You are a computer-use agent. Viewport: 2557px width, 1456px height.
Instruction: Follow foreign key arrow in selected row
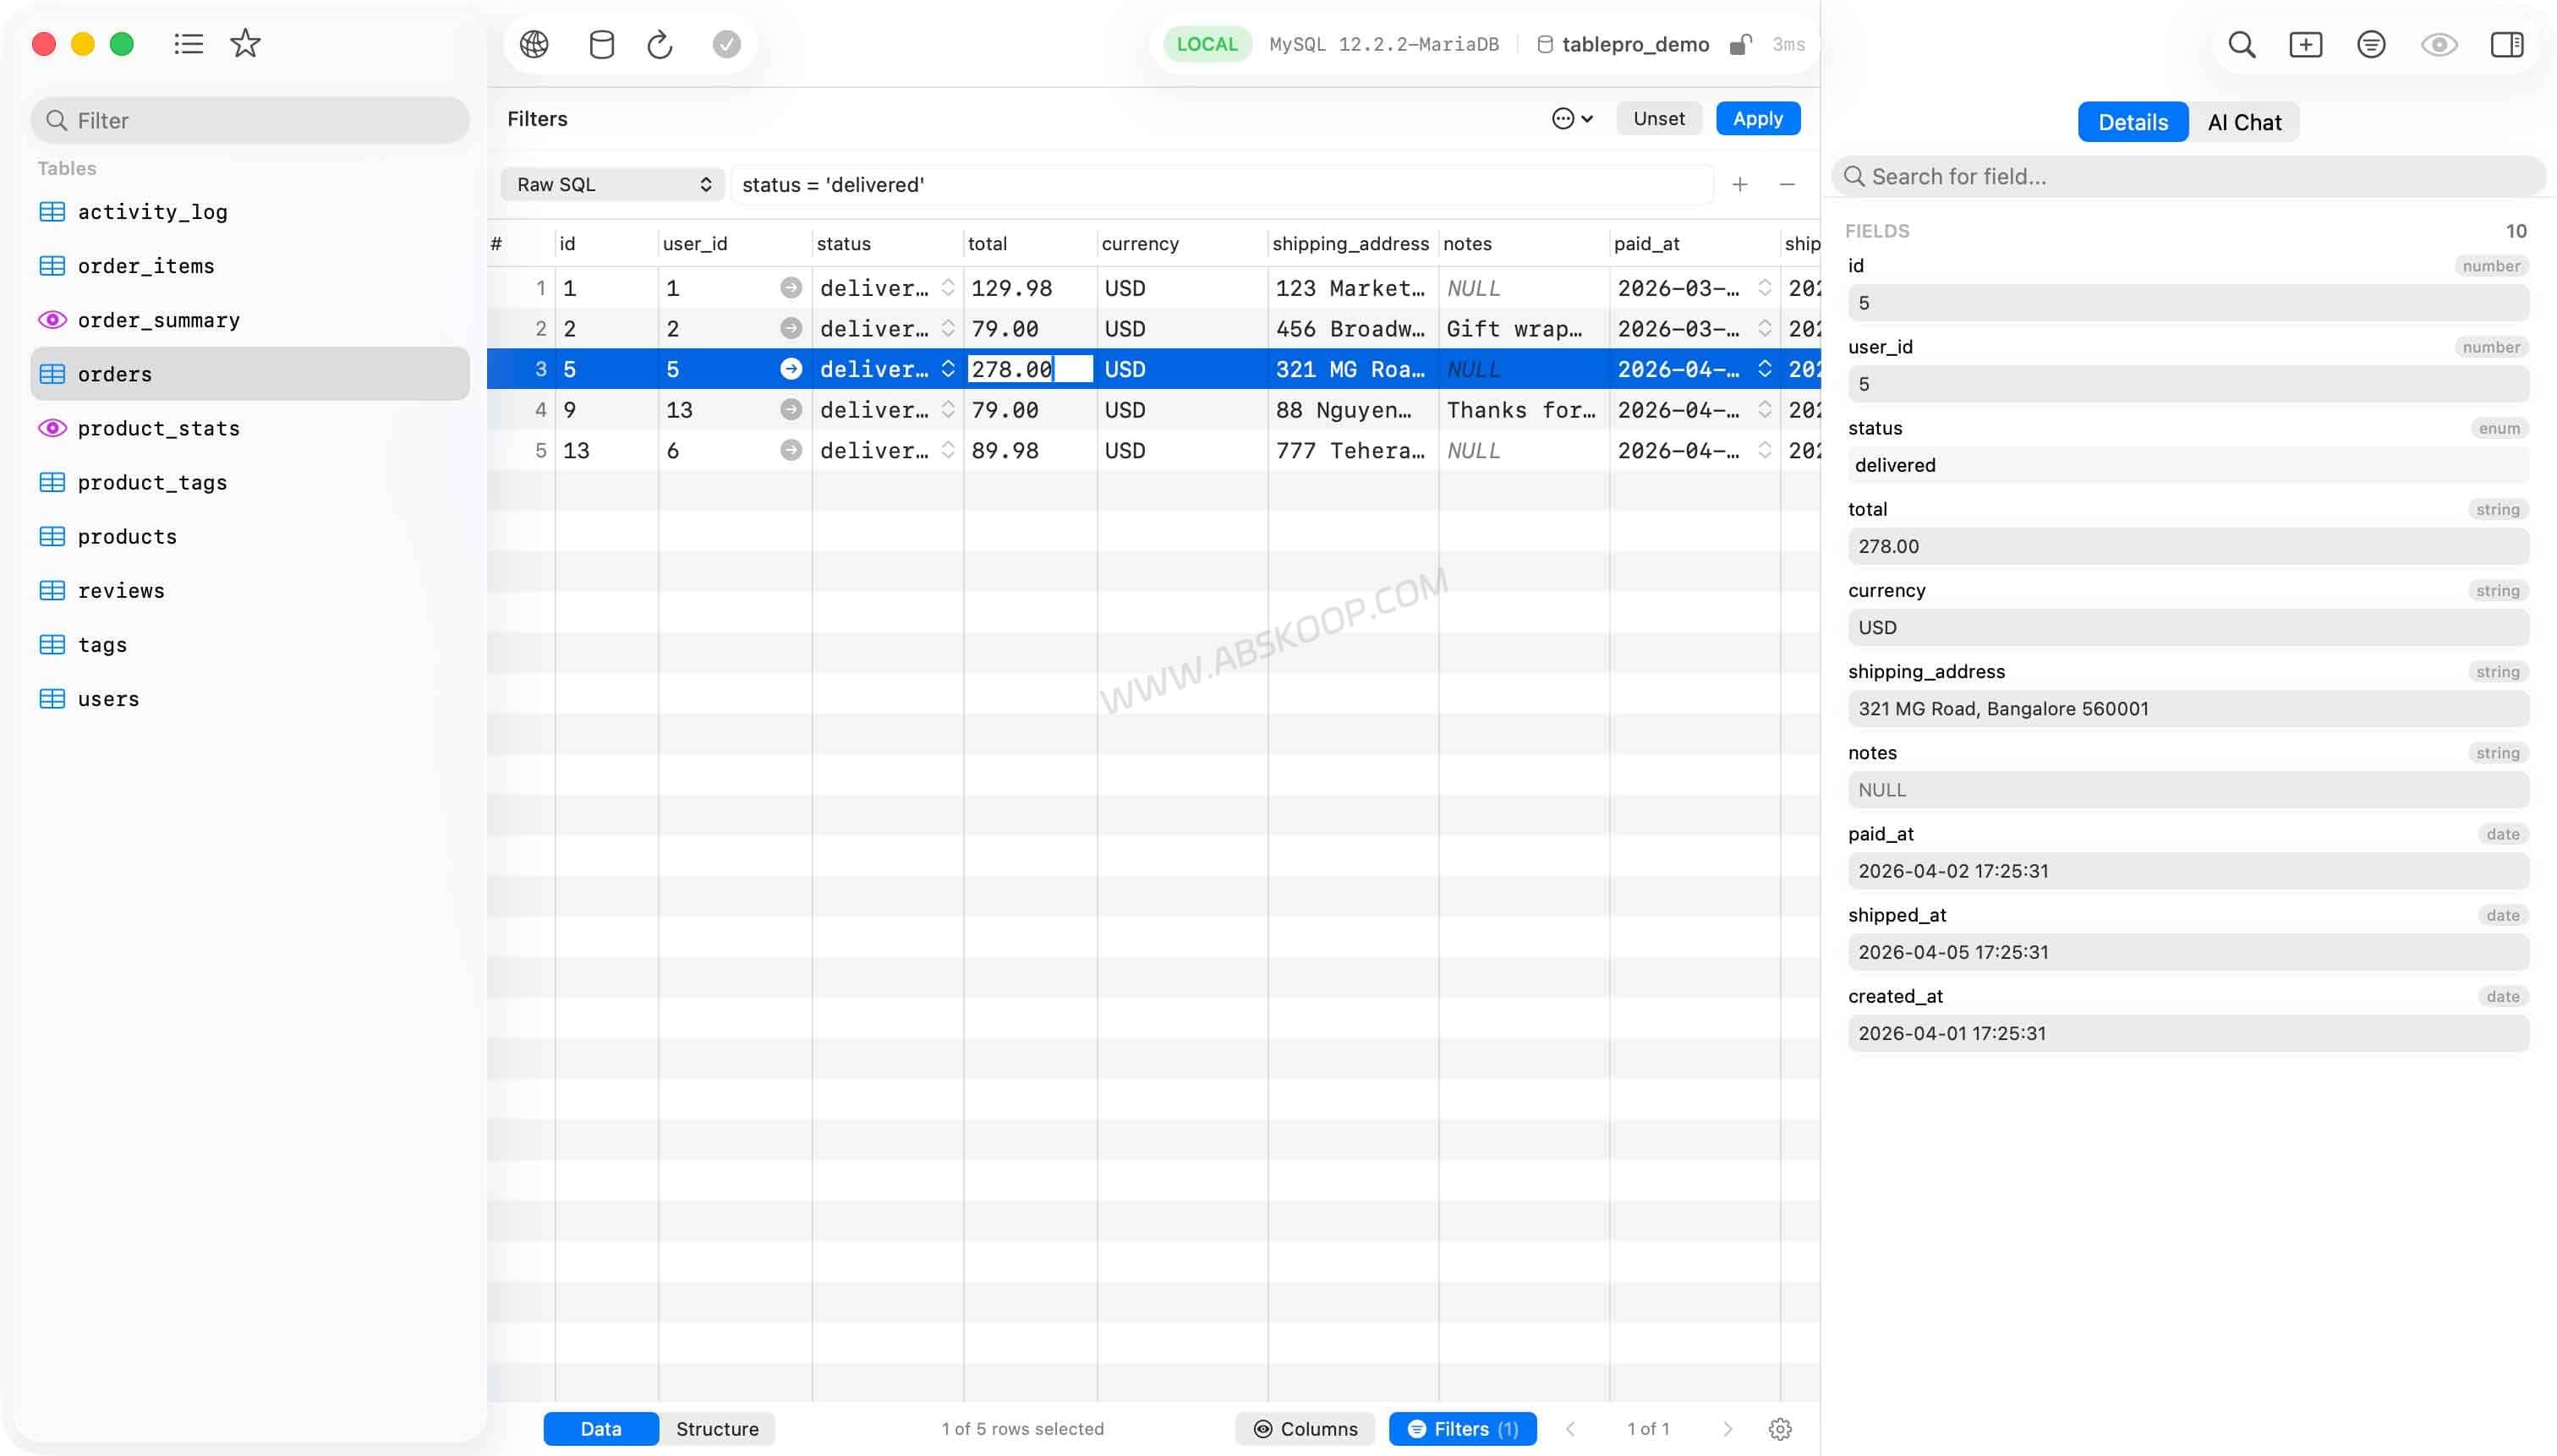click(791, 369)
